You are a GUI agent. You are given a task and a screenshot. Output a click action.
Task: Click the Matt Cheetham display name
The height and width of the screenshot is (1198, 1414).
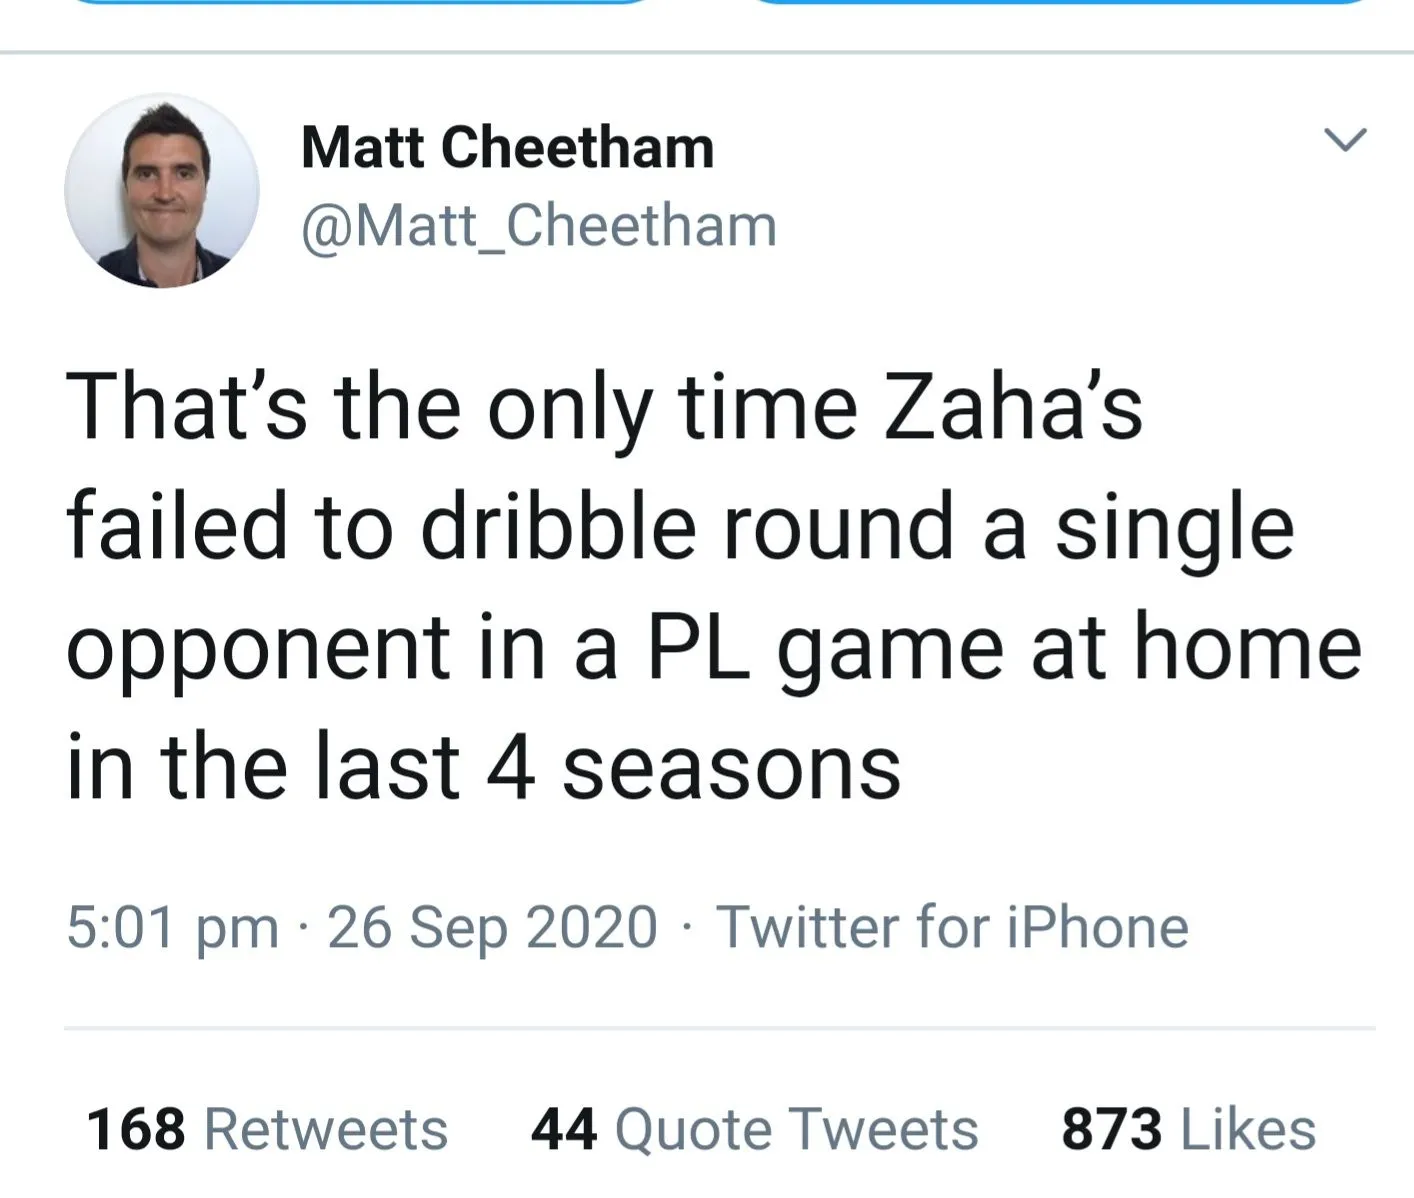click(507, 147)
